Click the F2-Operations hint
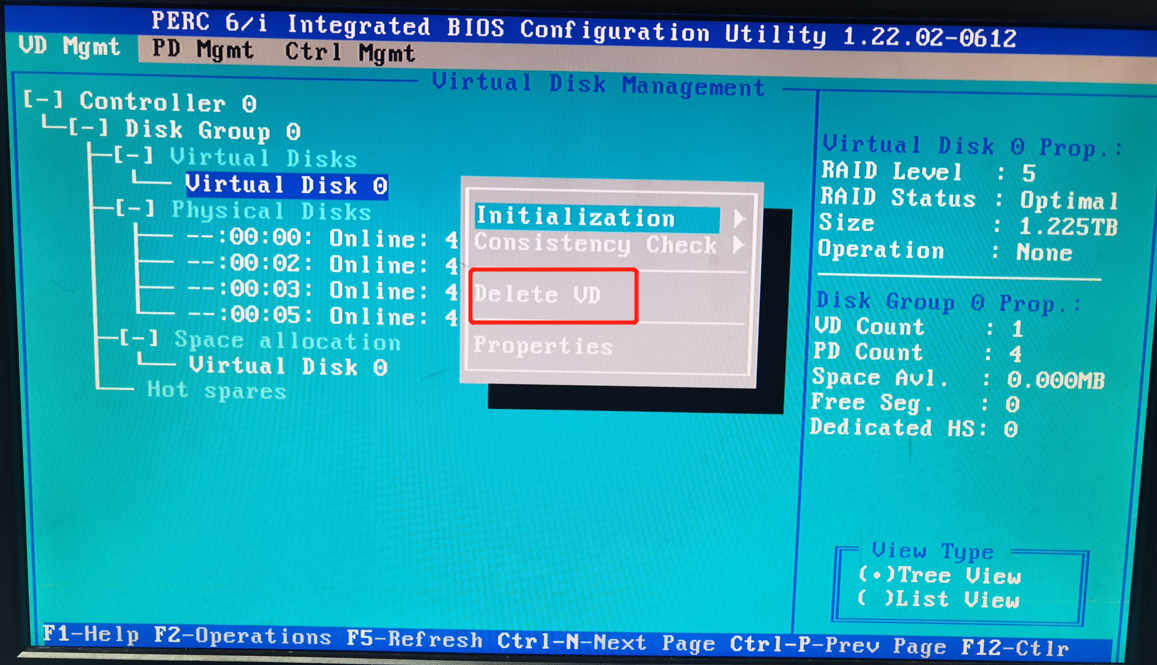Screen dimensions: 1157x665 [x=243, y=636]
